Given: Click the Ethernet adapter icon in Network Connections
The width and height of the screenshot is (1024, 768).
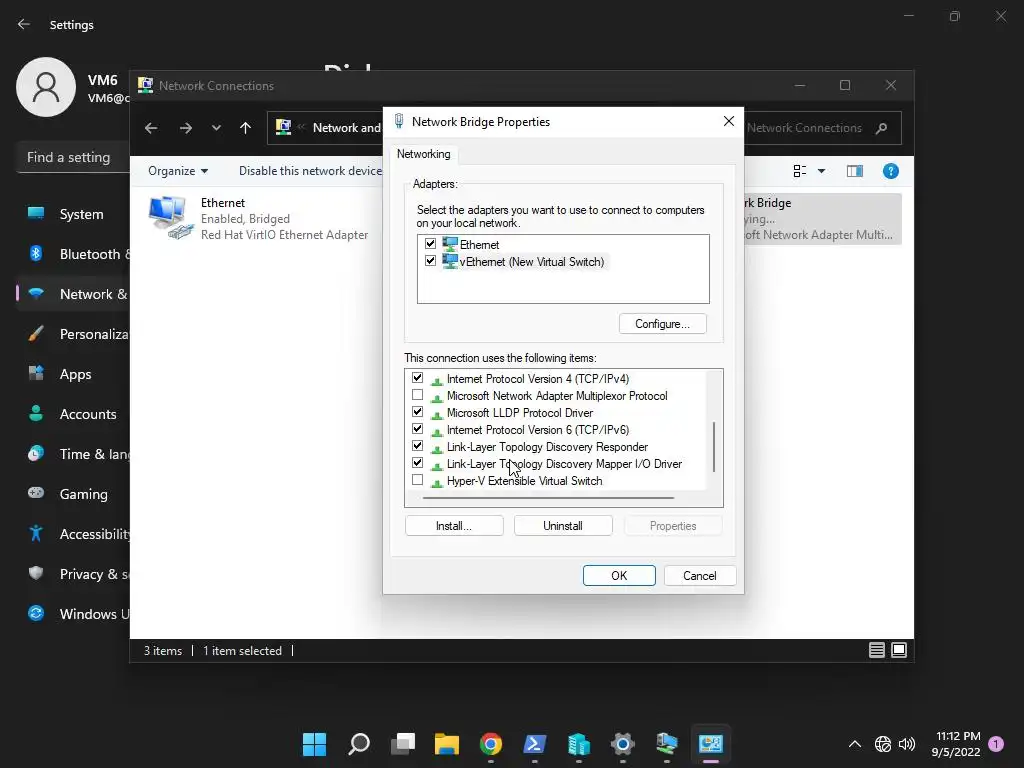Looking at the screenshot, I should click(x=170, y=218).
